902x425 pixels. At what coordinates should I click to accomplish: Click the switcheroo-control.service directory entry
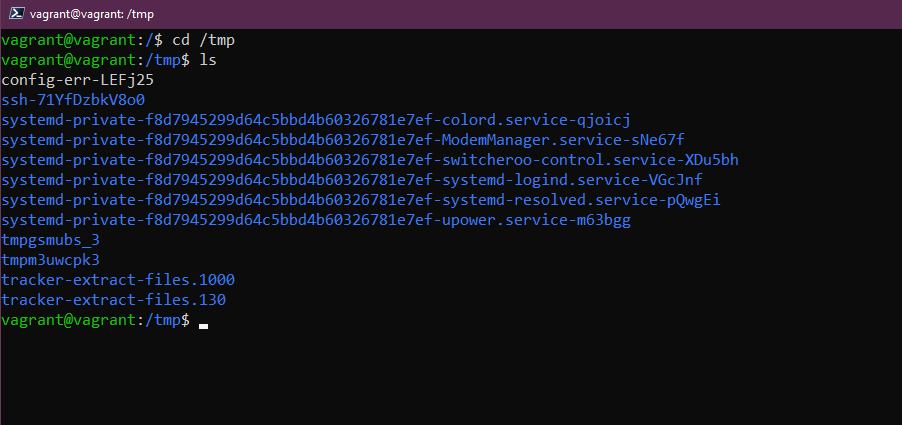(x=370, y=160)
